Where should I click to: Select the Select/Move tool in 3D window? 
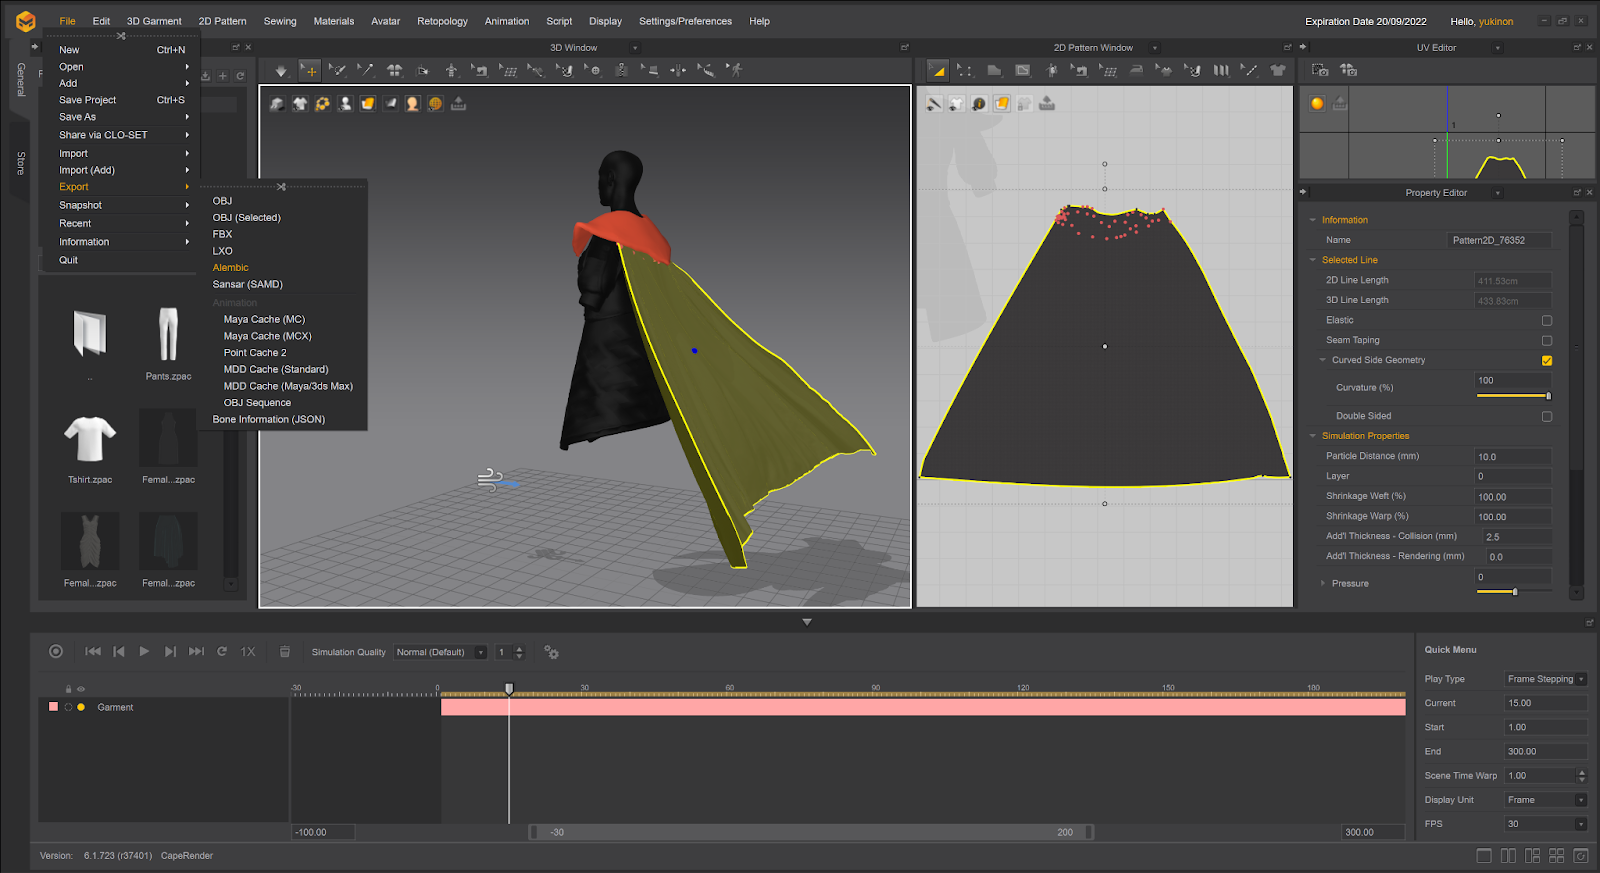tap(310, 71)
